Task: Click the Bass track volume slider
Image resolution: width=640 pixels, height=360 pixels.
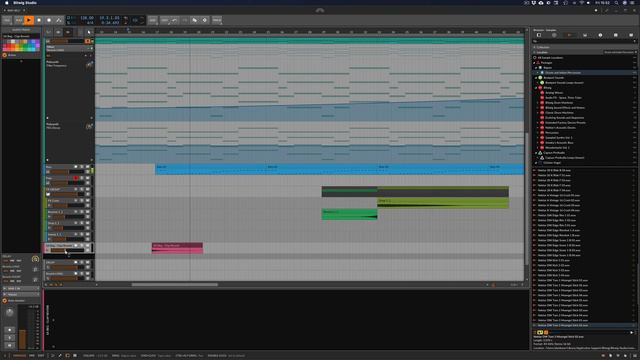Action: [x=67, y=172]
